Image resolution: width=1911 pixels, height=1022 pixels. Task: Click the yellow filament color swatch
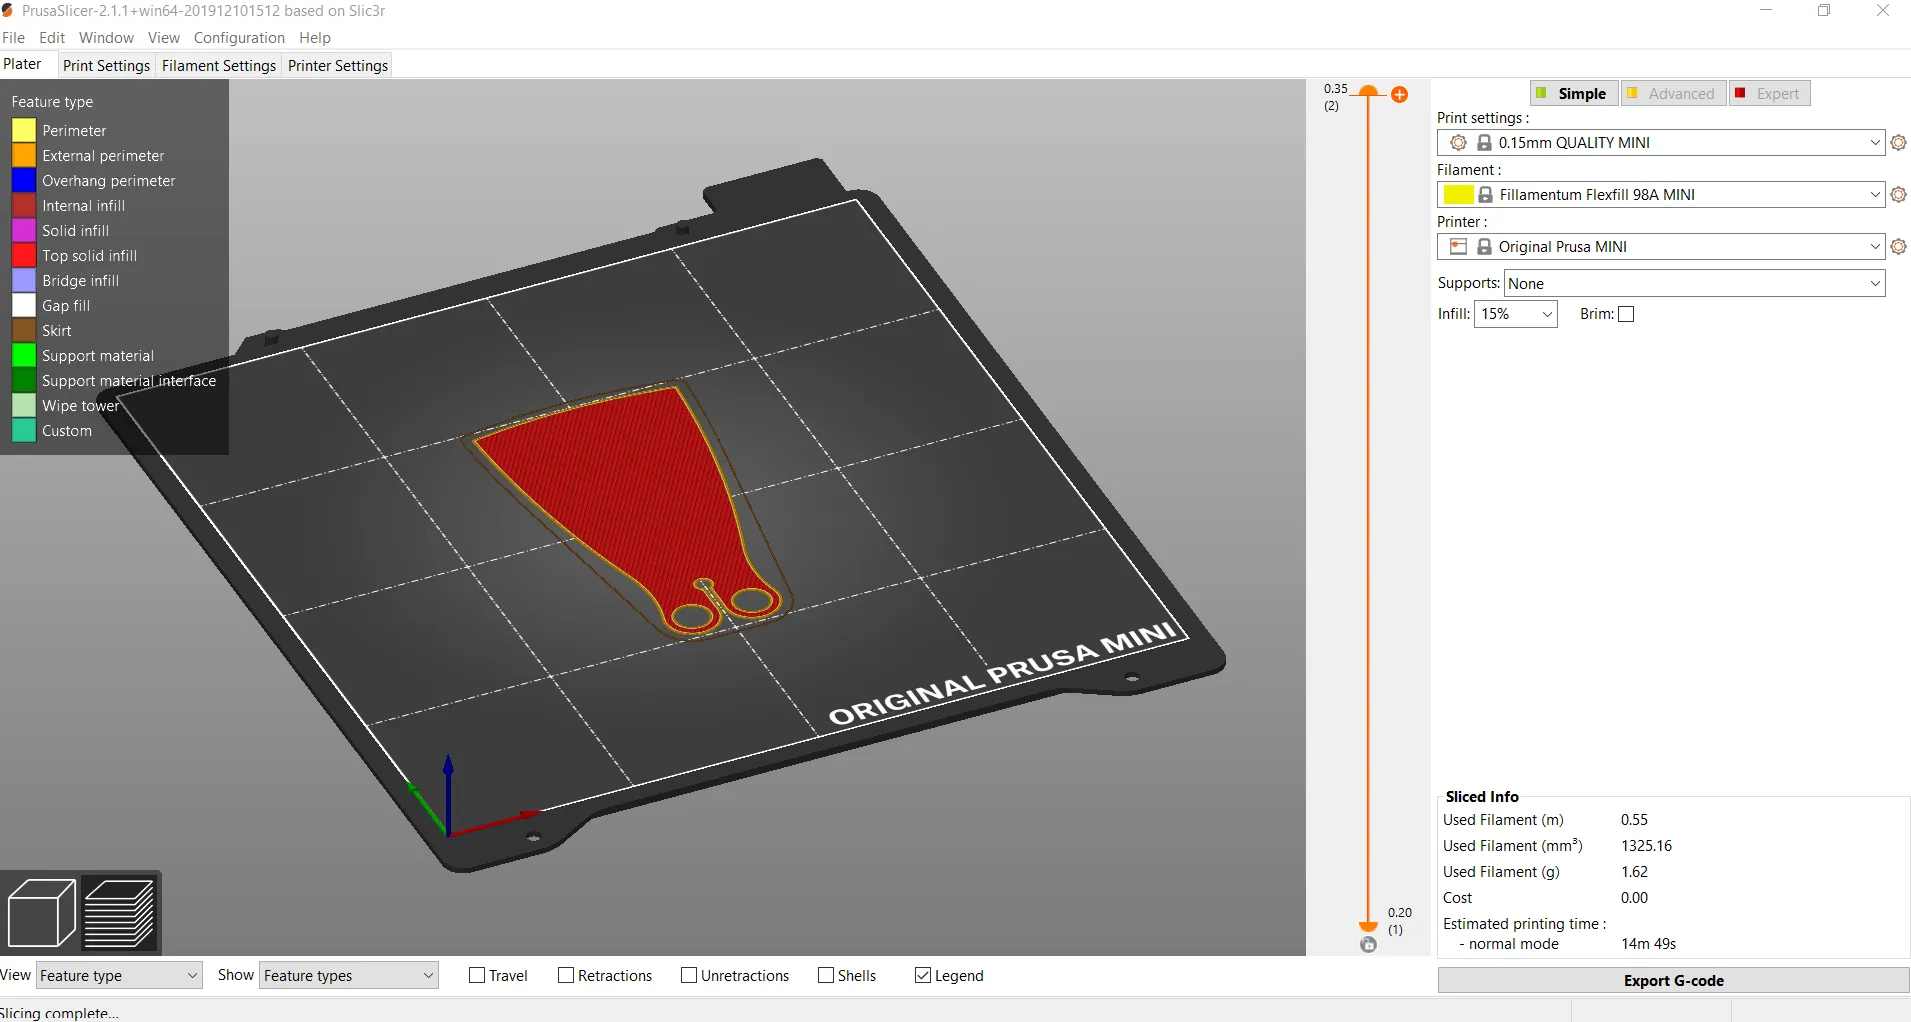pos(1458,195)
